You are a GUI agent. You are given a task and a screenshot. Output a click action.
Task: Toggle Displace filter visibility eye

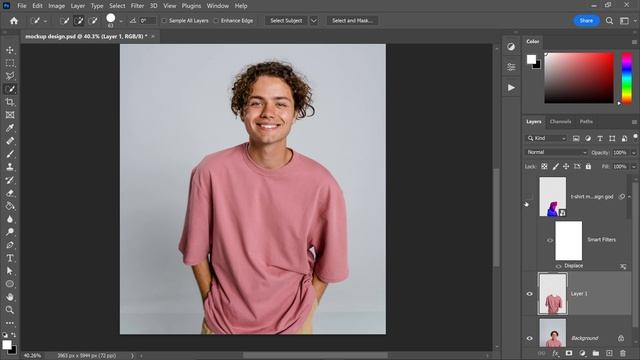tap(558, 266)
